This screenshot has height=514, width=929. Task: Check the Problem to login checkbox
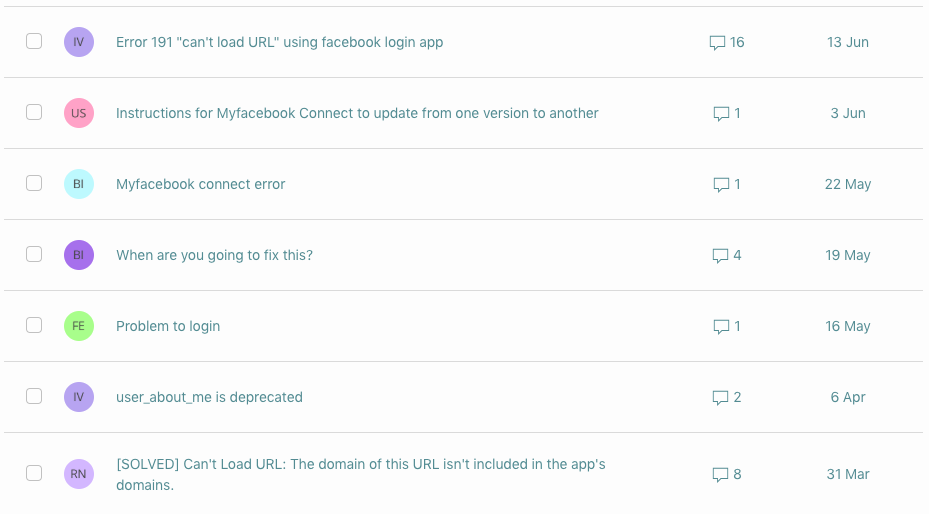[34, 325]
